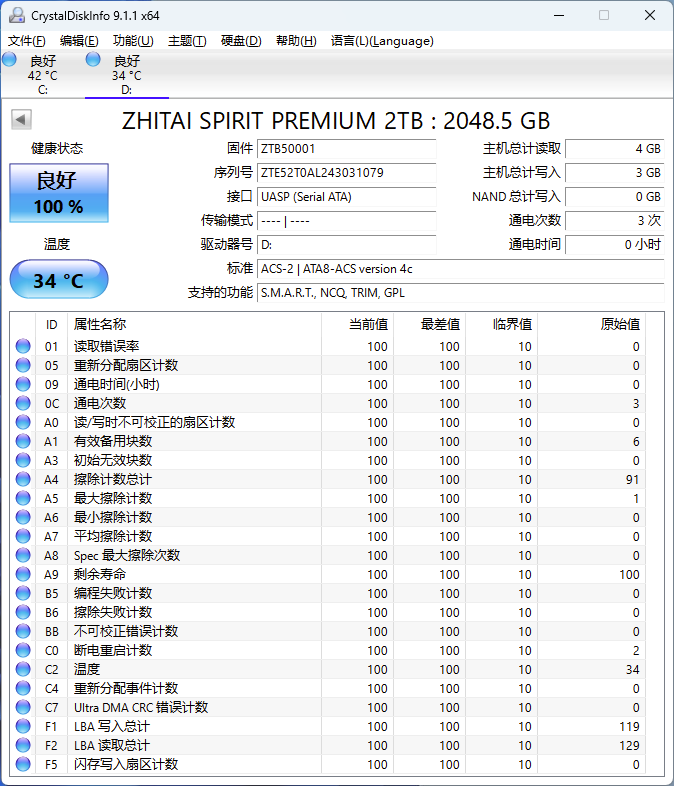
Task: Click status orb of attribute A1 有效备用块数
Action: click(23, 442)
